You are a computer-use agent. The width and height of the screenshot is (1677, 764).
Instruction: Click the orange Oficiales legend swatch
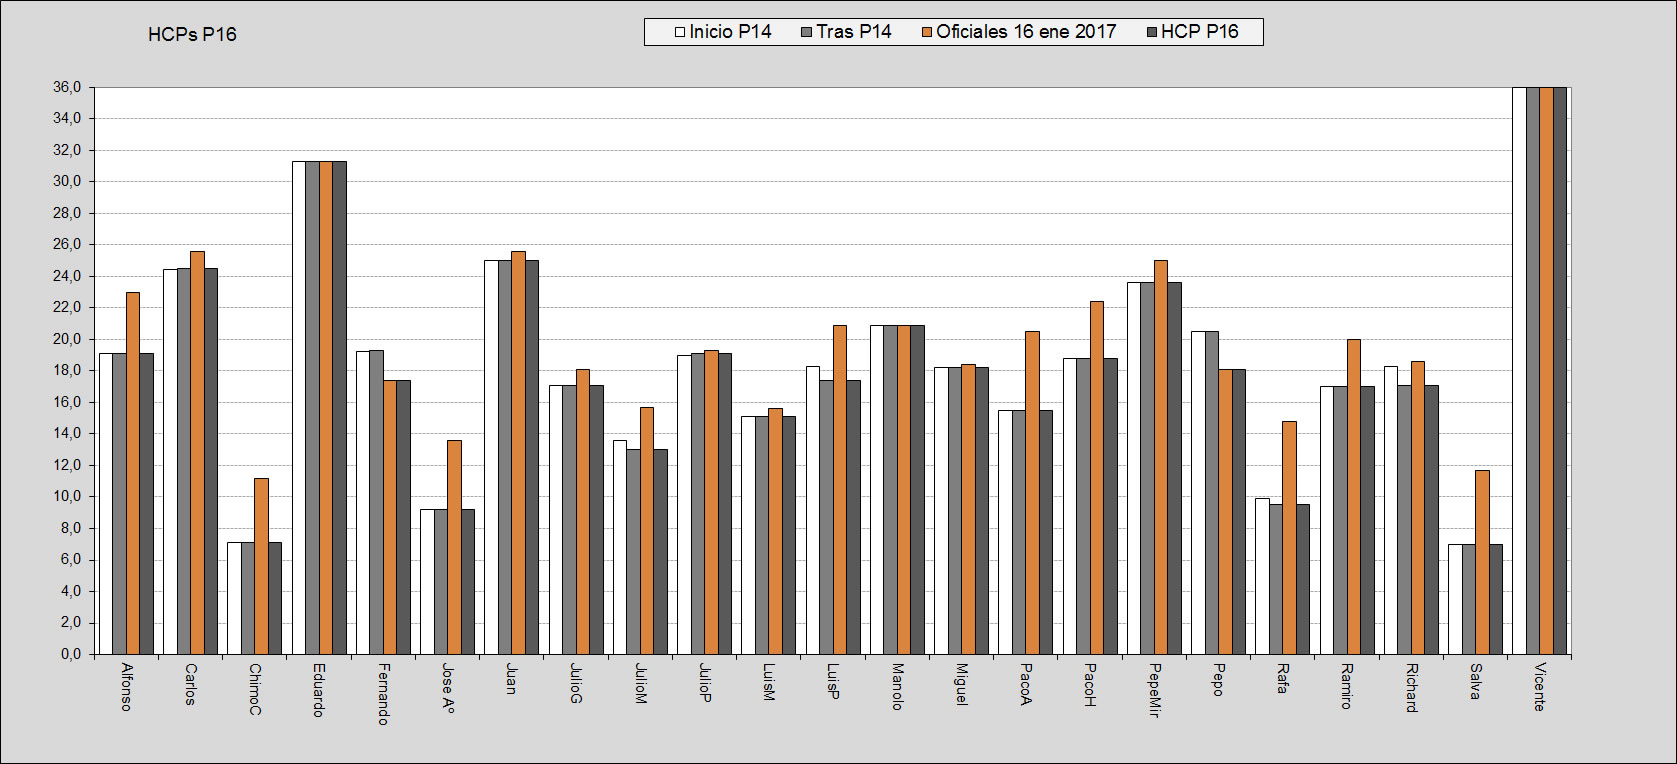[x=927, y=32]
